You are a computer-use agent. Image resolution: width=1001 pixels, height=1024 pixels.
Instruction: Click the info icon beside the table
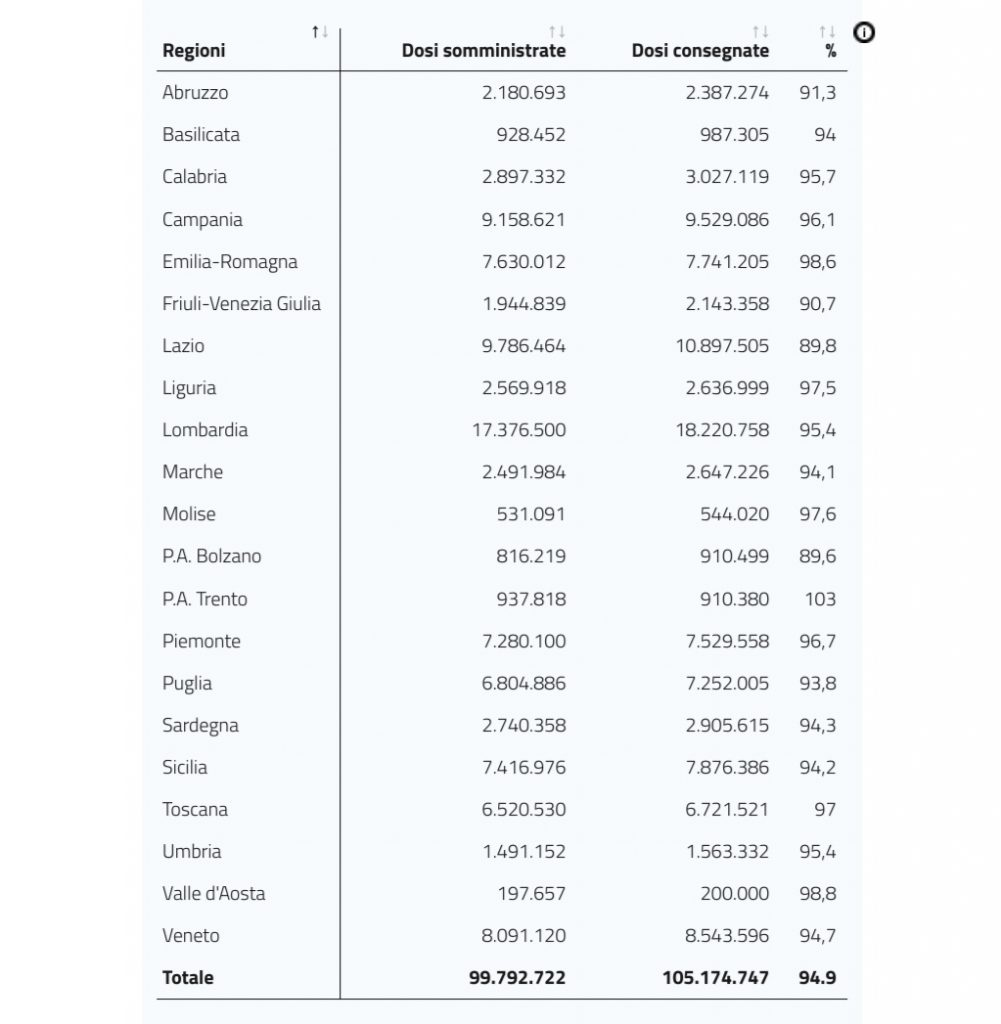point(864,32)
